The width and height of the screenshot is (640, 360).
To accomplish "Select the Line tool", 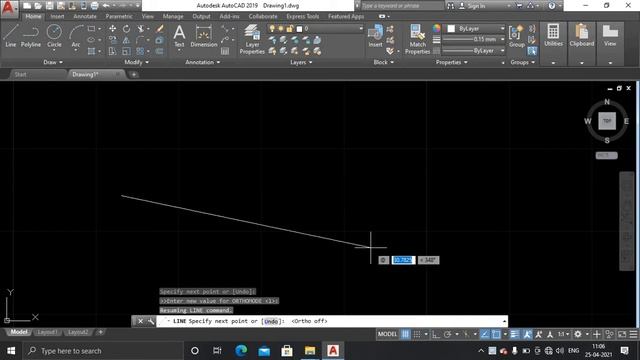I will [11, 36].
